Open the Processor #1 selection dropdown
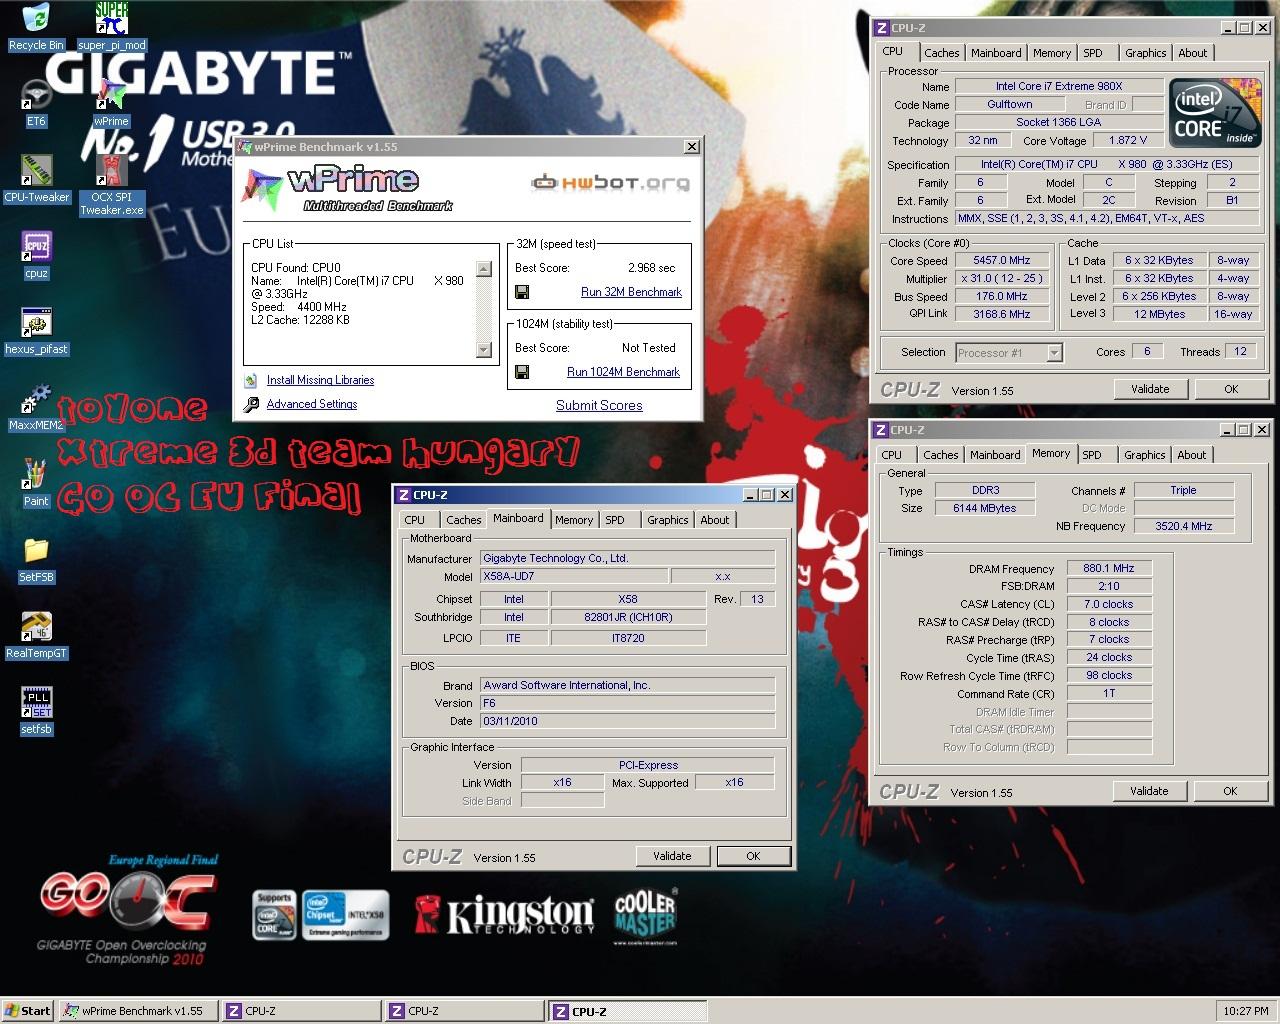Viewport: 1280px width, 1024px height. 1054,352
